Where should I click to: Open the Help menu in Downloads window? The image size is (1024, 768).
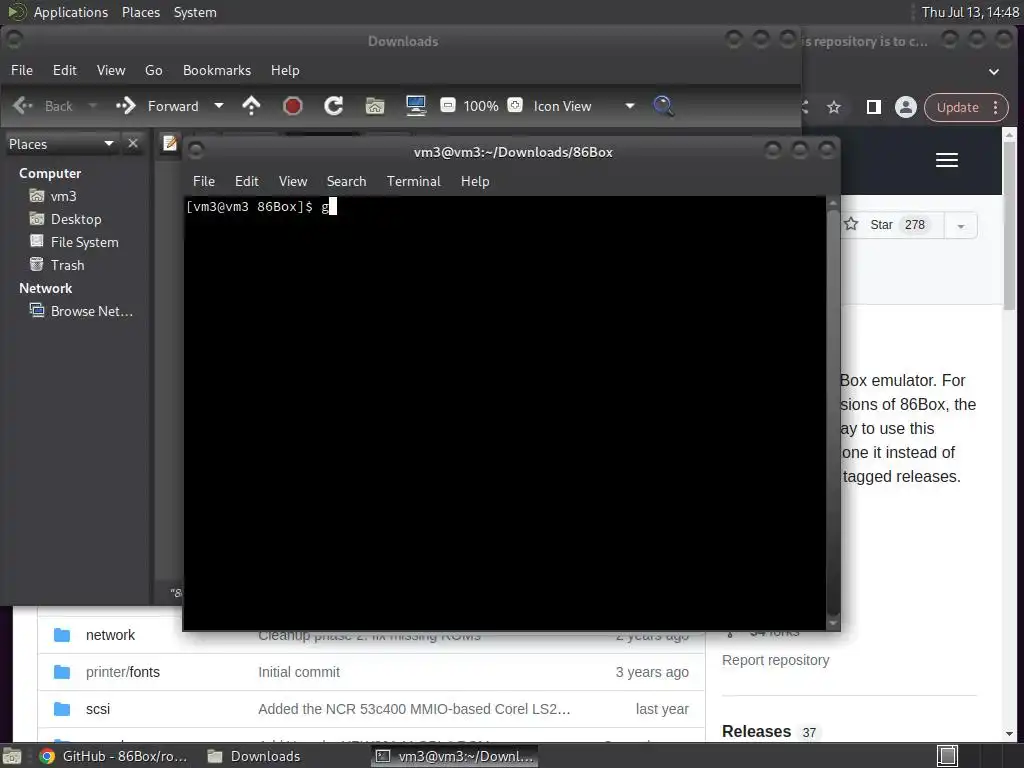pyautogui.click(x=285, y=70)
